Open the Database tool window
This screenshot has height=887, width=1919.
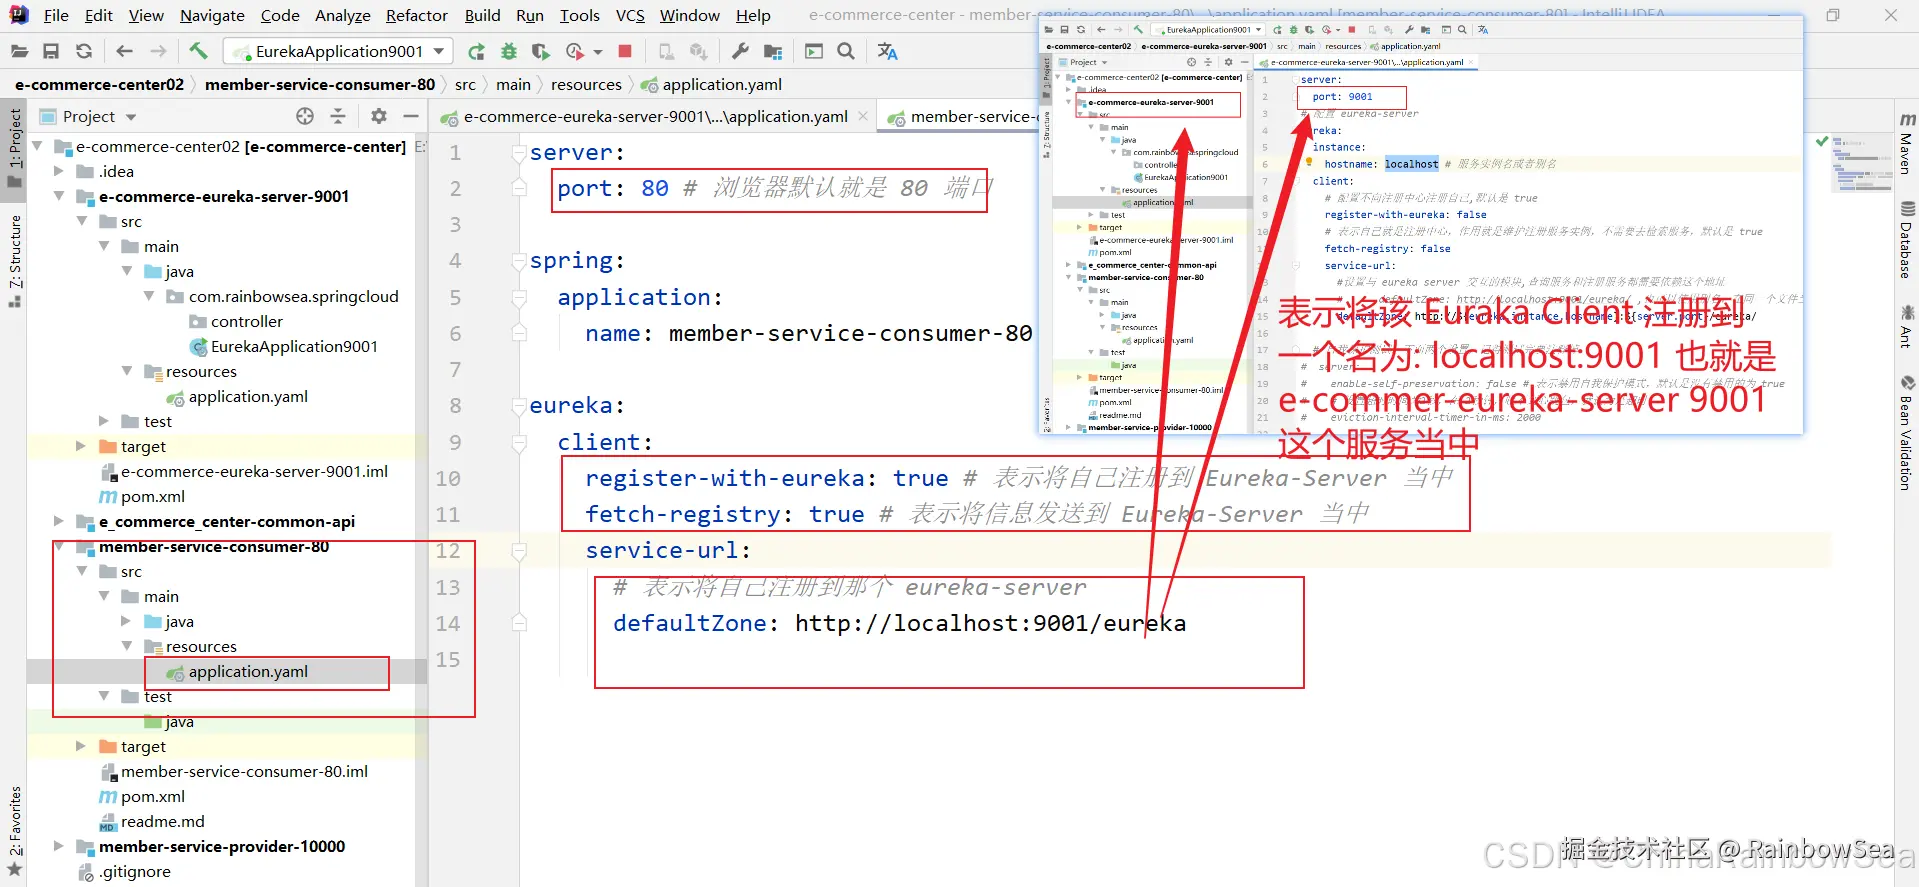pyautogui.click(x=1907, y=240)
